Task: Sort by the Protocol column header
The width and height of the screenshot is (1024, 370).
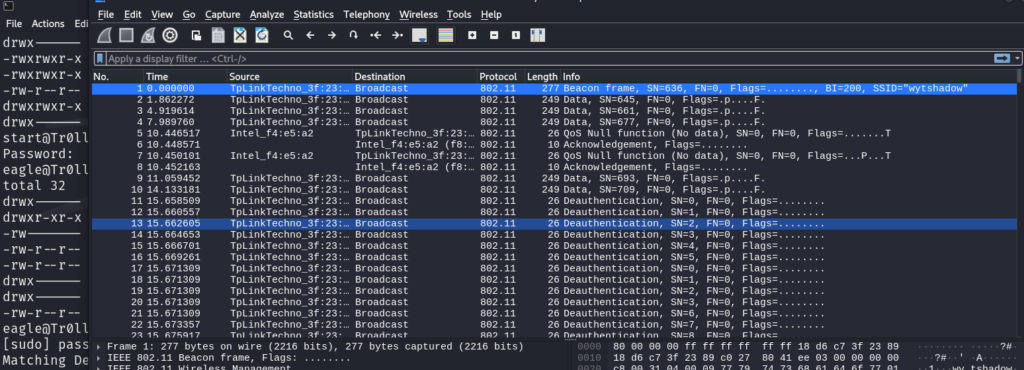Action: pyautogui.click(x=502, y=77)
